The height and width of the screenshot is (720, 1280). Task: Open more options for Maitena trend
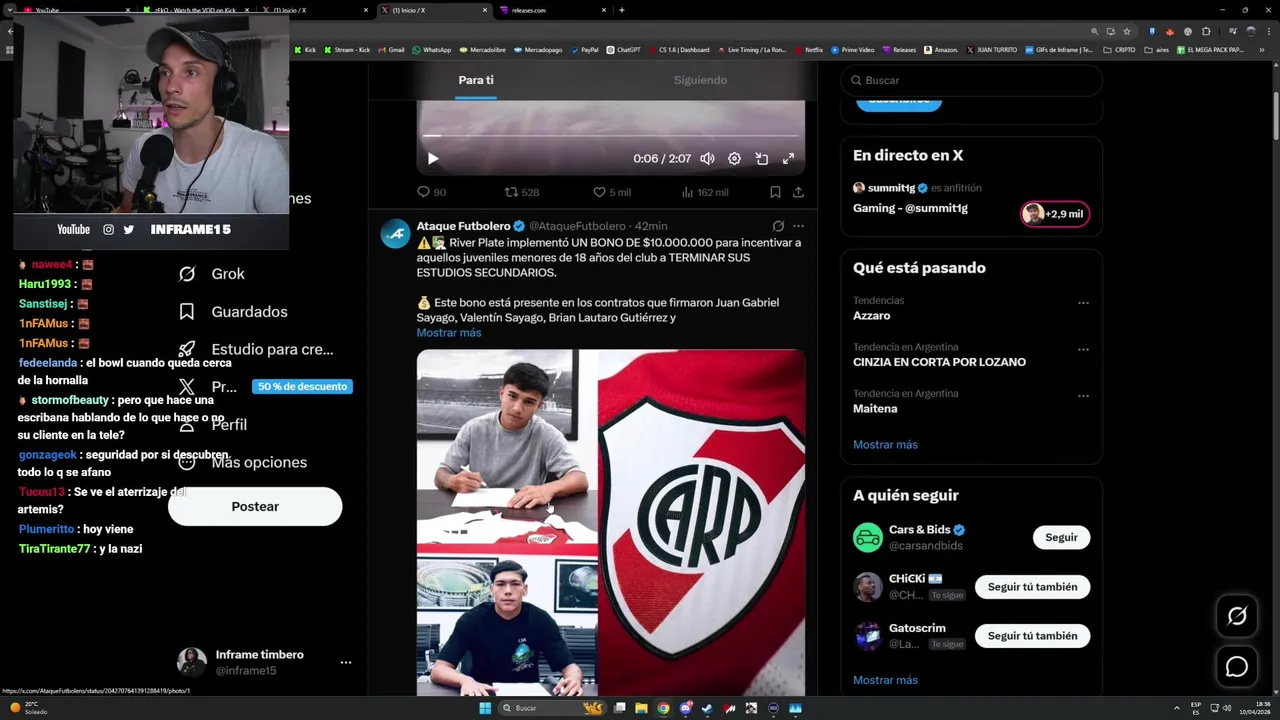(x=1083, y=396)
